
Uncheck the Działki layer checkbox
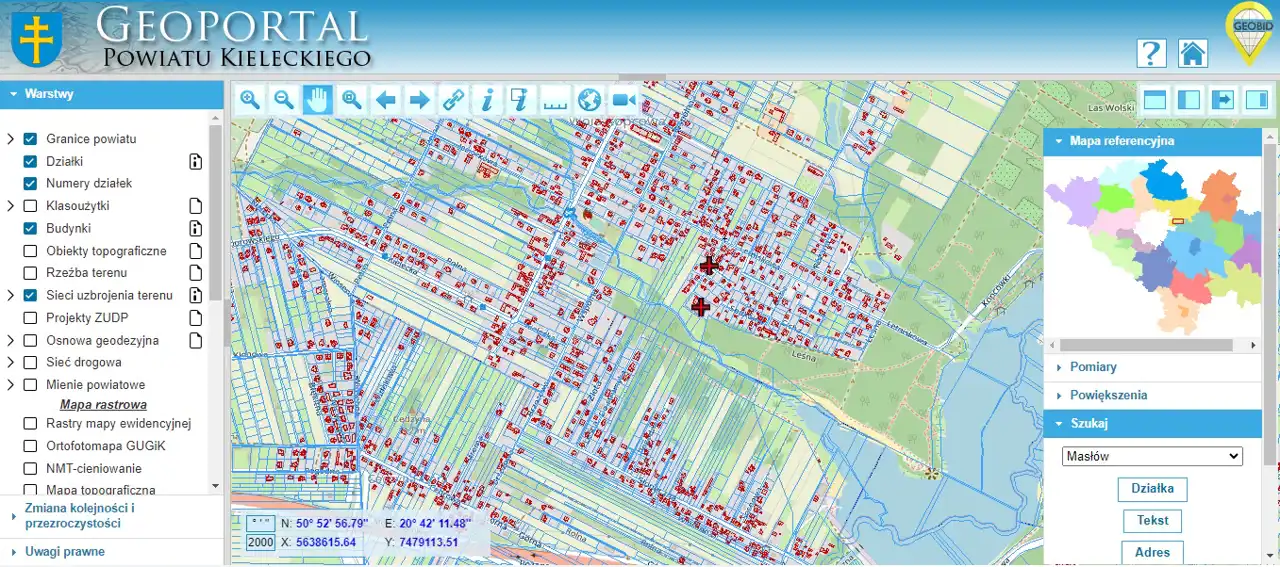coord(30,161)
